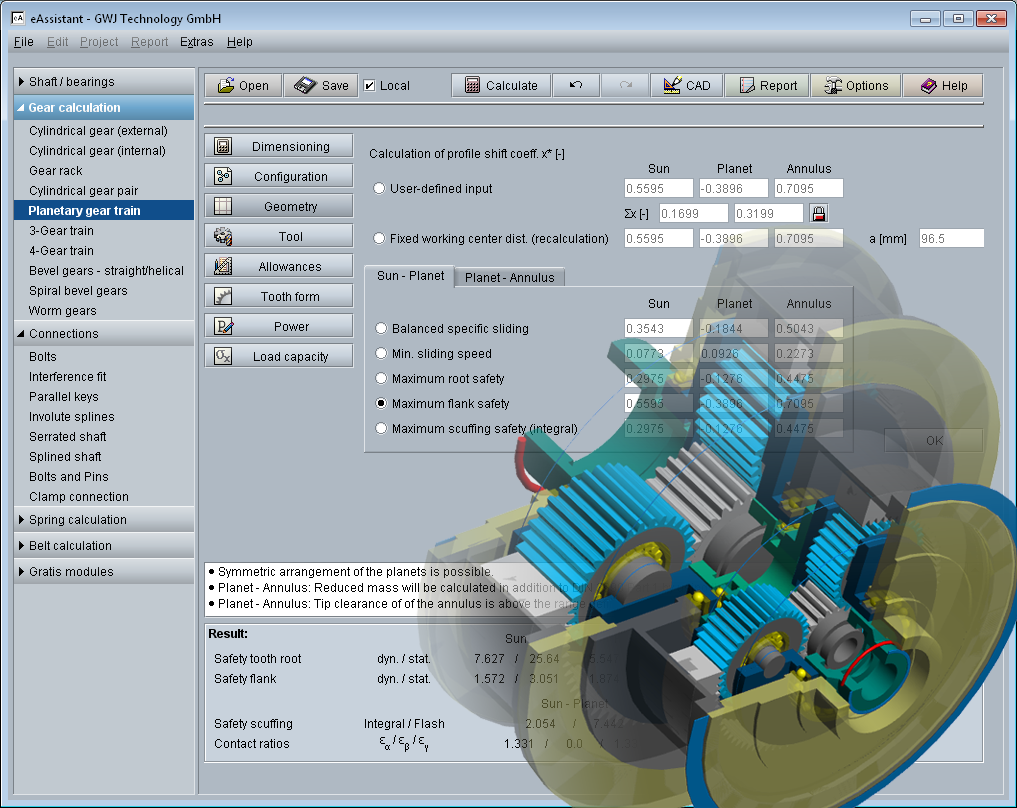This screenshot has height=808, width=1017.
Task: Open the Allowances panel
Action: [278, 265]
